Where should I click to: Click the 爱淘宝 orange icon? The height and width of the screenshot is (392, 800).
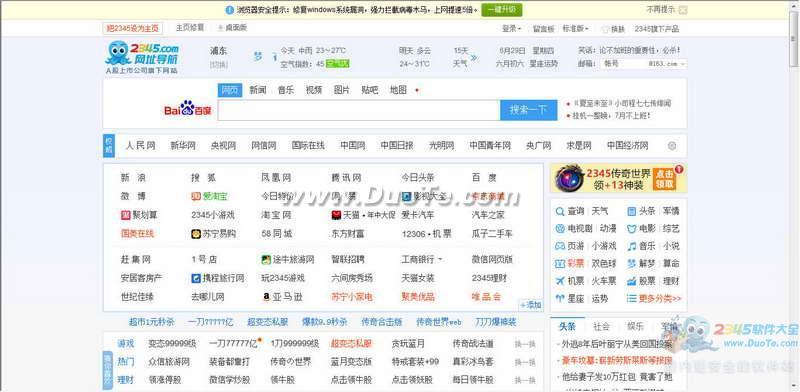[196, 197]
